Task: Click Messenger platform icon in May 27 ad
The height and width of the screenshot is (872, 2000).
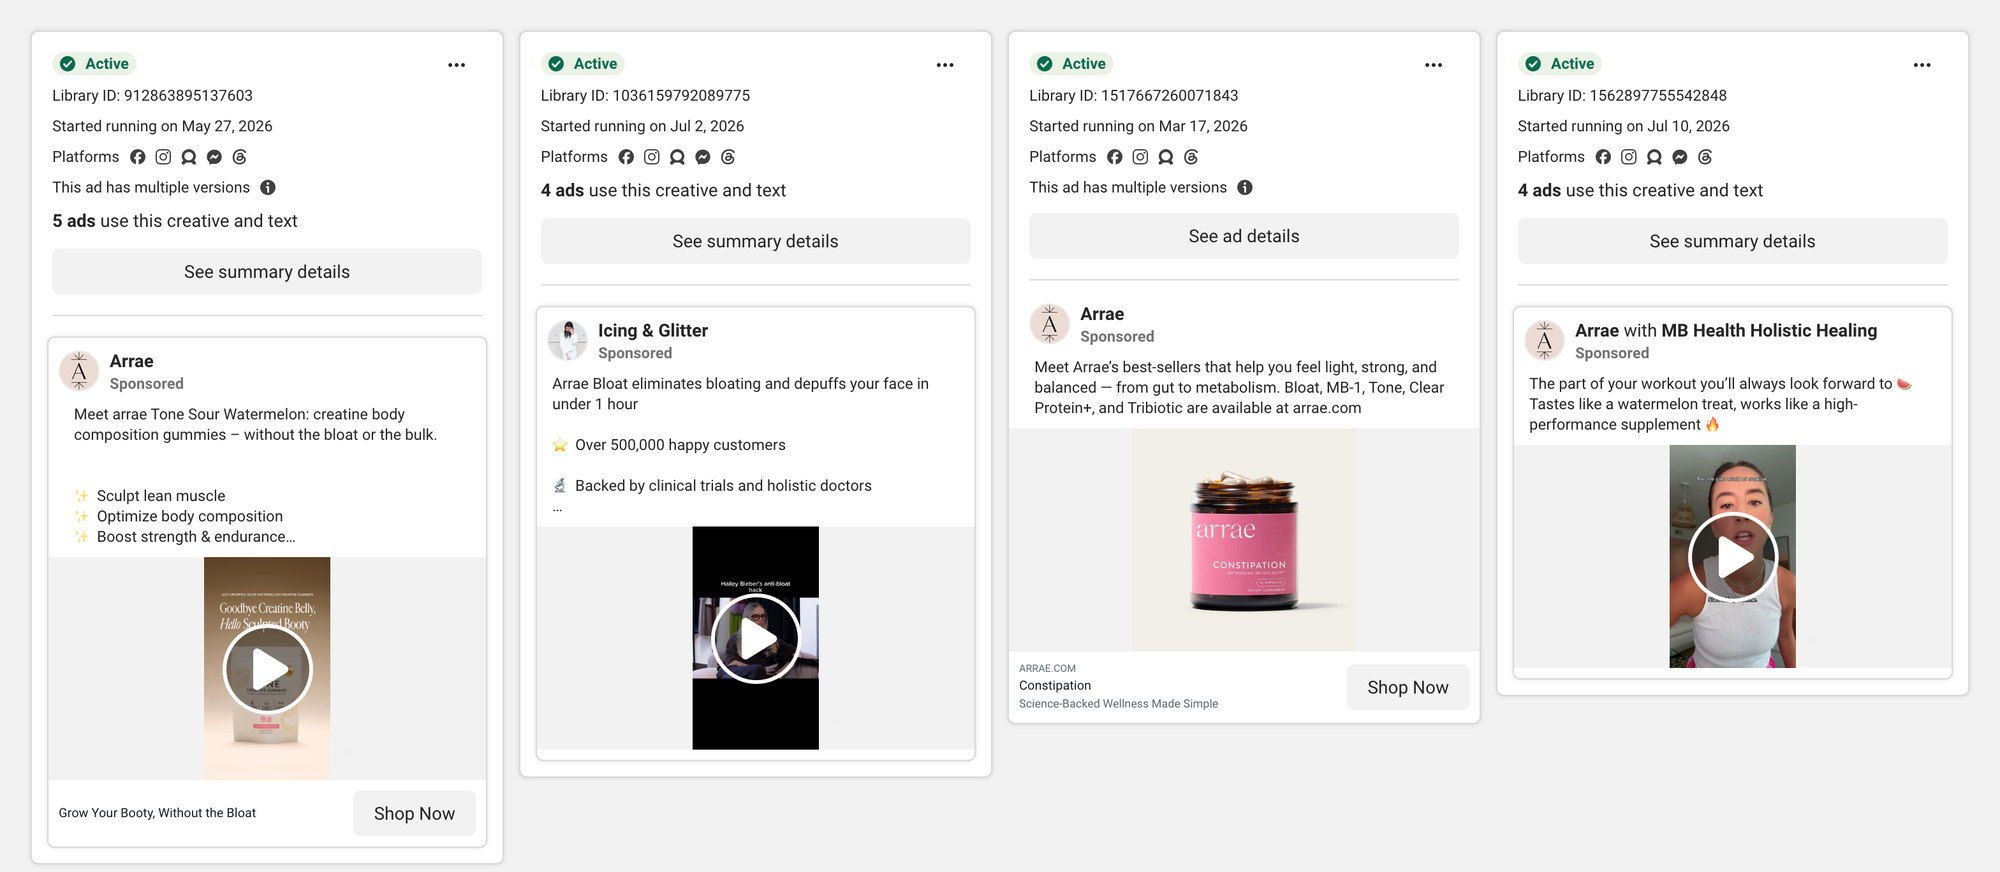Action: (214, 157)
